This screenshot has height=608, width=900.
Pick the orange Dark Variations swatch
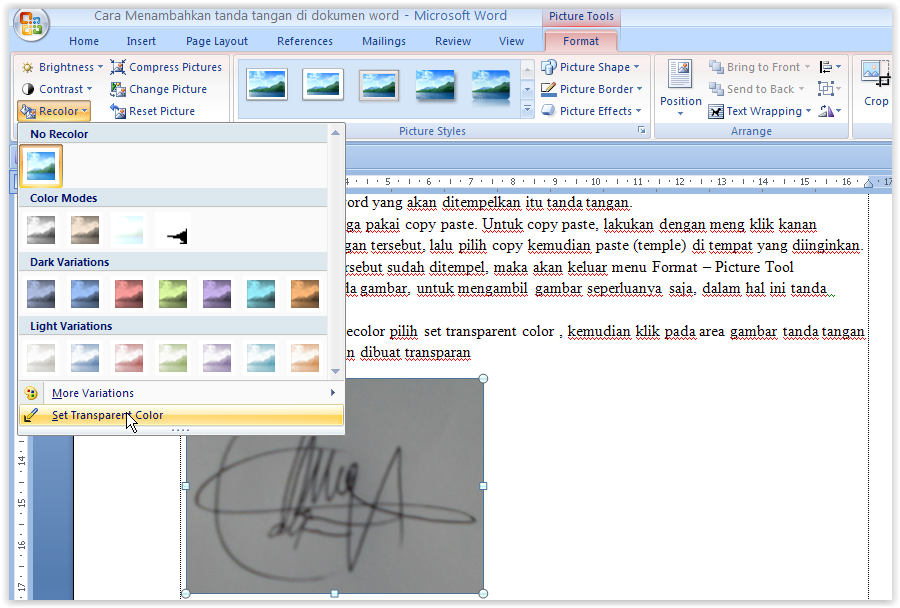pyautogui.click(x=305, y=293)
